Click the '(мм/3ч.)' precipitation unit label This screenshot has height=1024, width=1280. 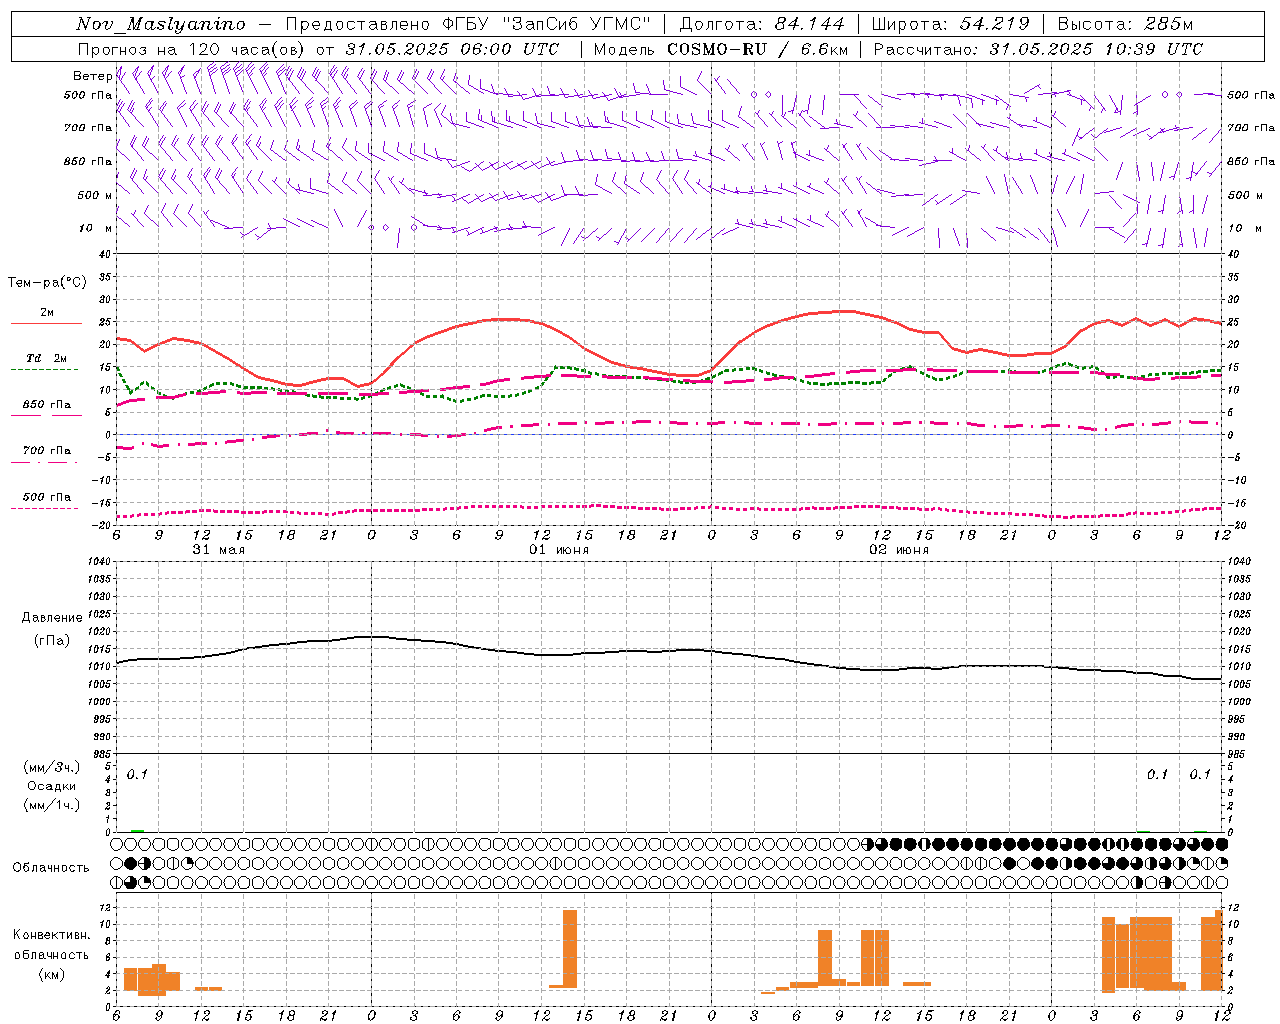coord(52,767)
